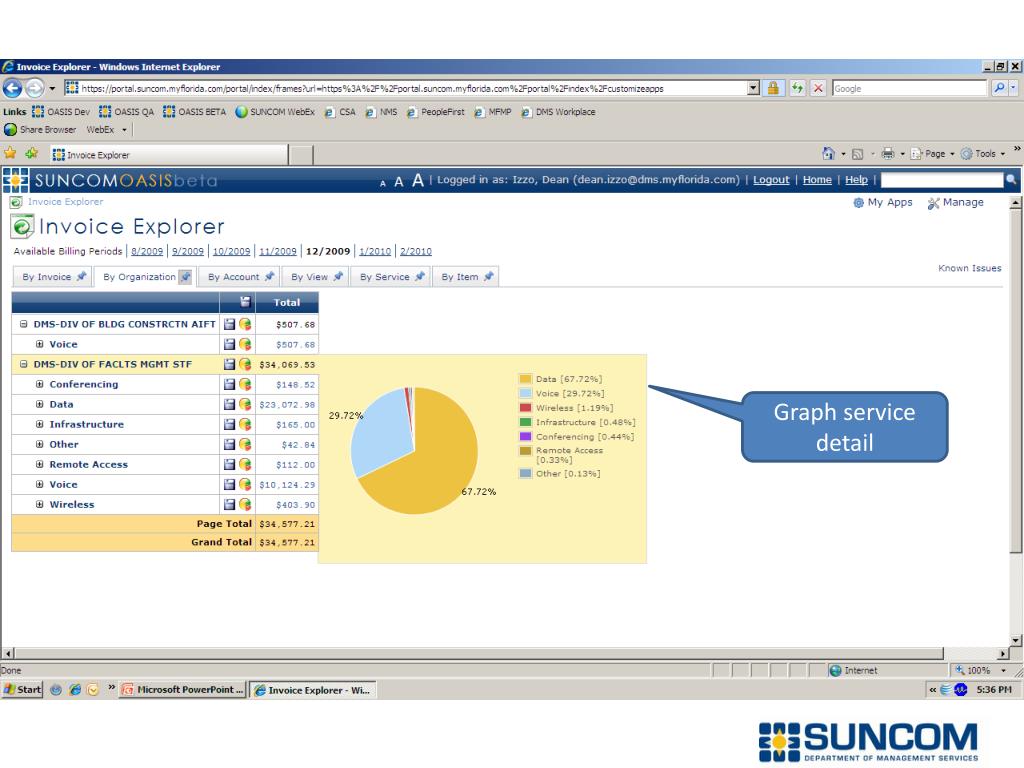Click pie chart icon in DMS-DIV OF FACLTS MGMT STF row
Screen dimensions: 1024x768
tap(245, 364)
